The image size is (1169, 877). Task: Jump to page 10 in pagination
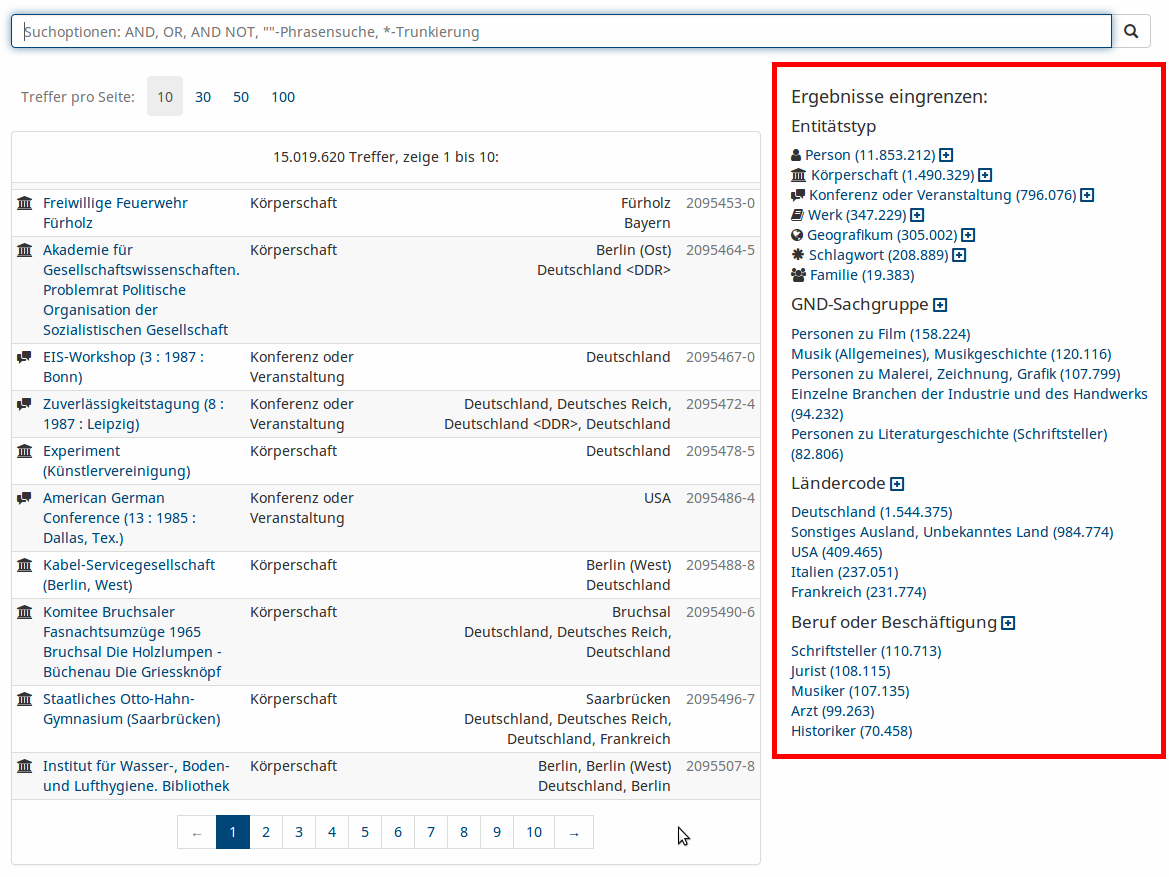click(534, 832)
